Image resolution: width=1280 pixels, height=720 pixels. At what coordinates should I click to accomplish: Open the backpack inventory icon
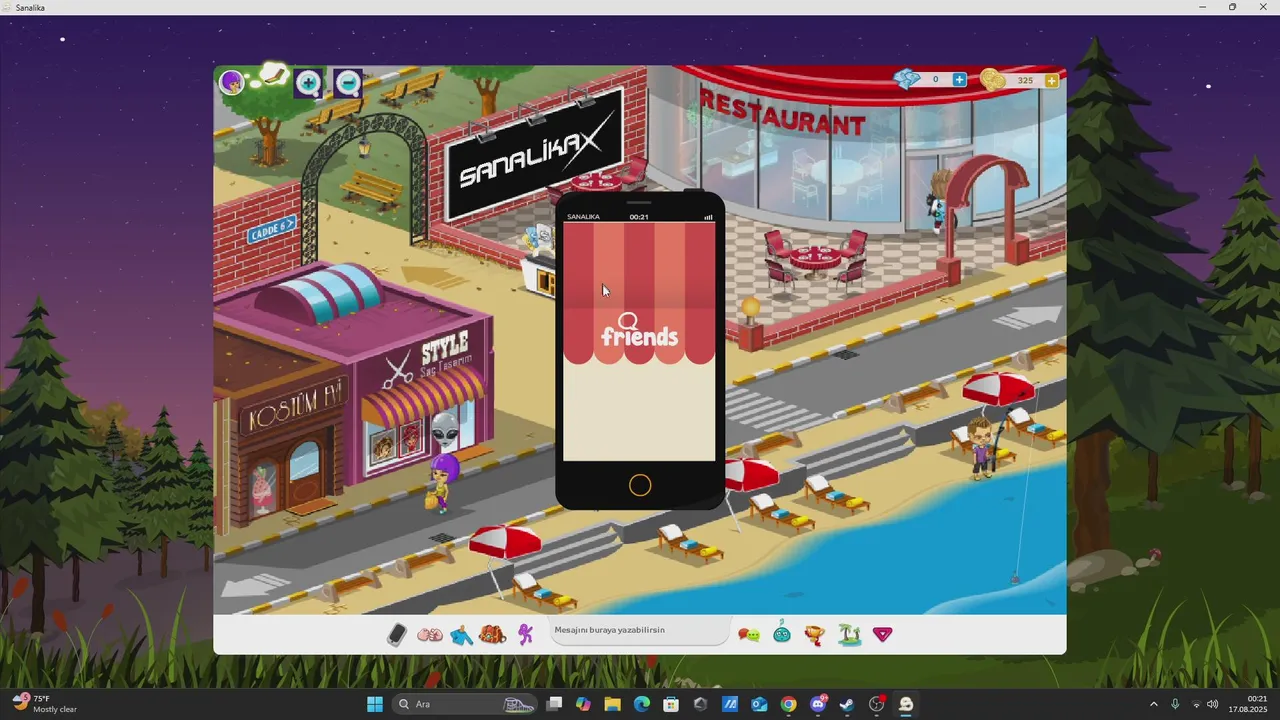click(x=493, y=634)
